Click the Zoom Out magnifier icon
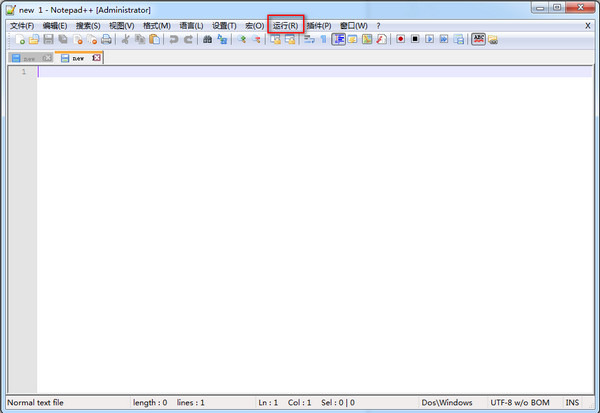This screenshot has height=413, width=600. pyautogui.click(x=256, y=39)
